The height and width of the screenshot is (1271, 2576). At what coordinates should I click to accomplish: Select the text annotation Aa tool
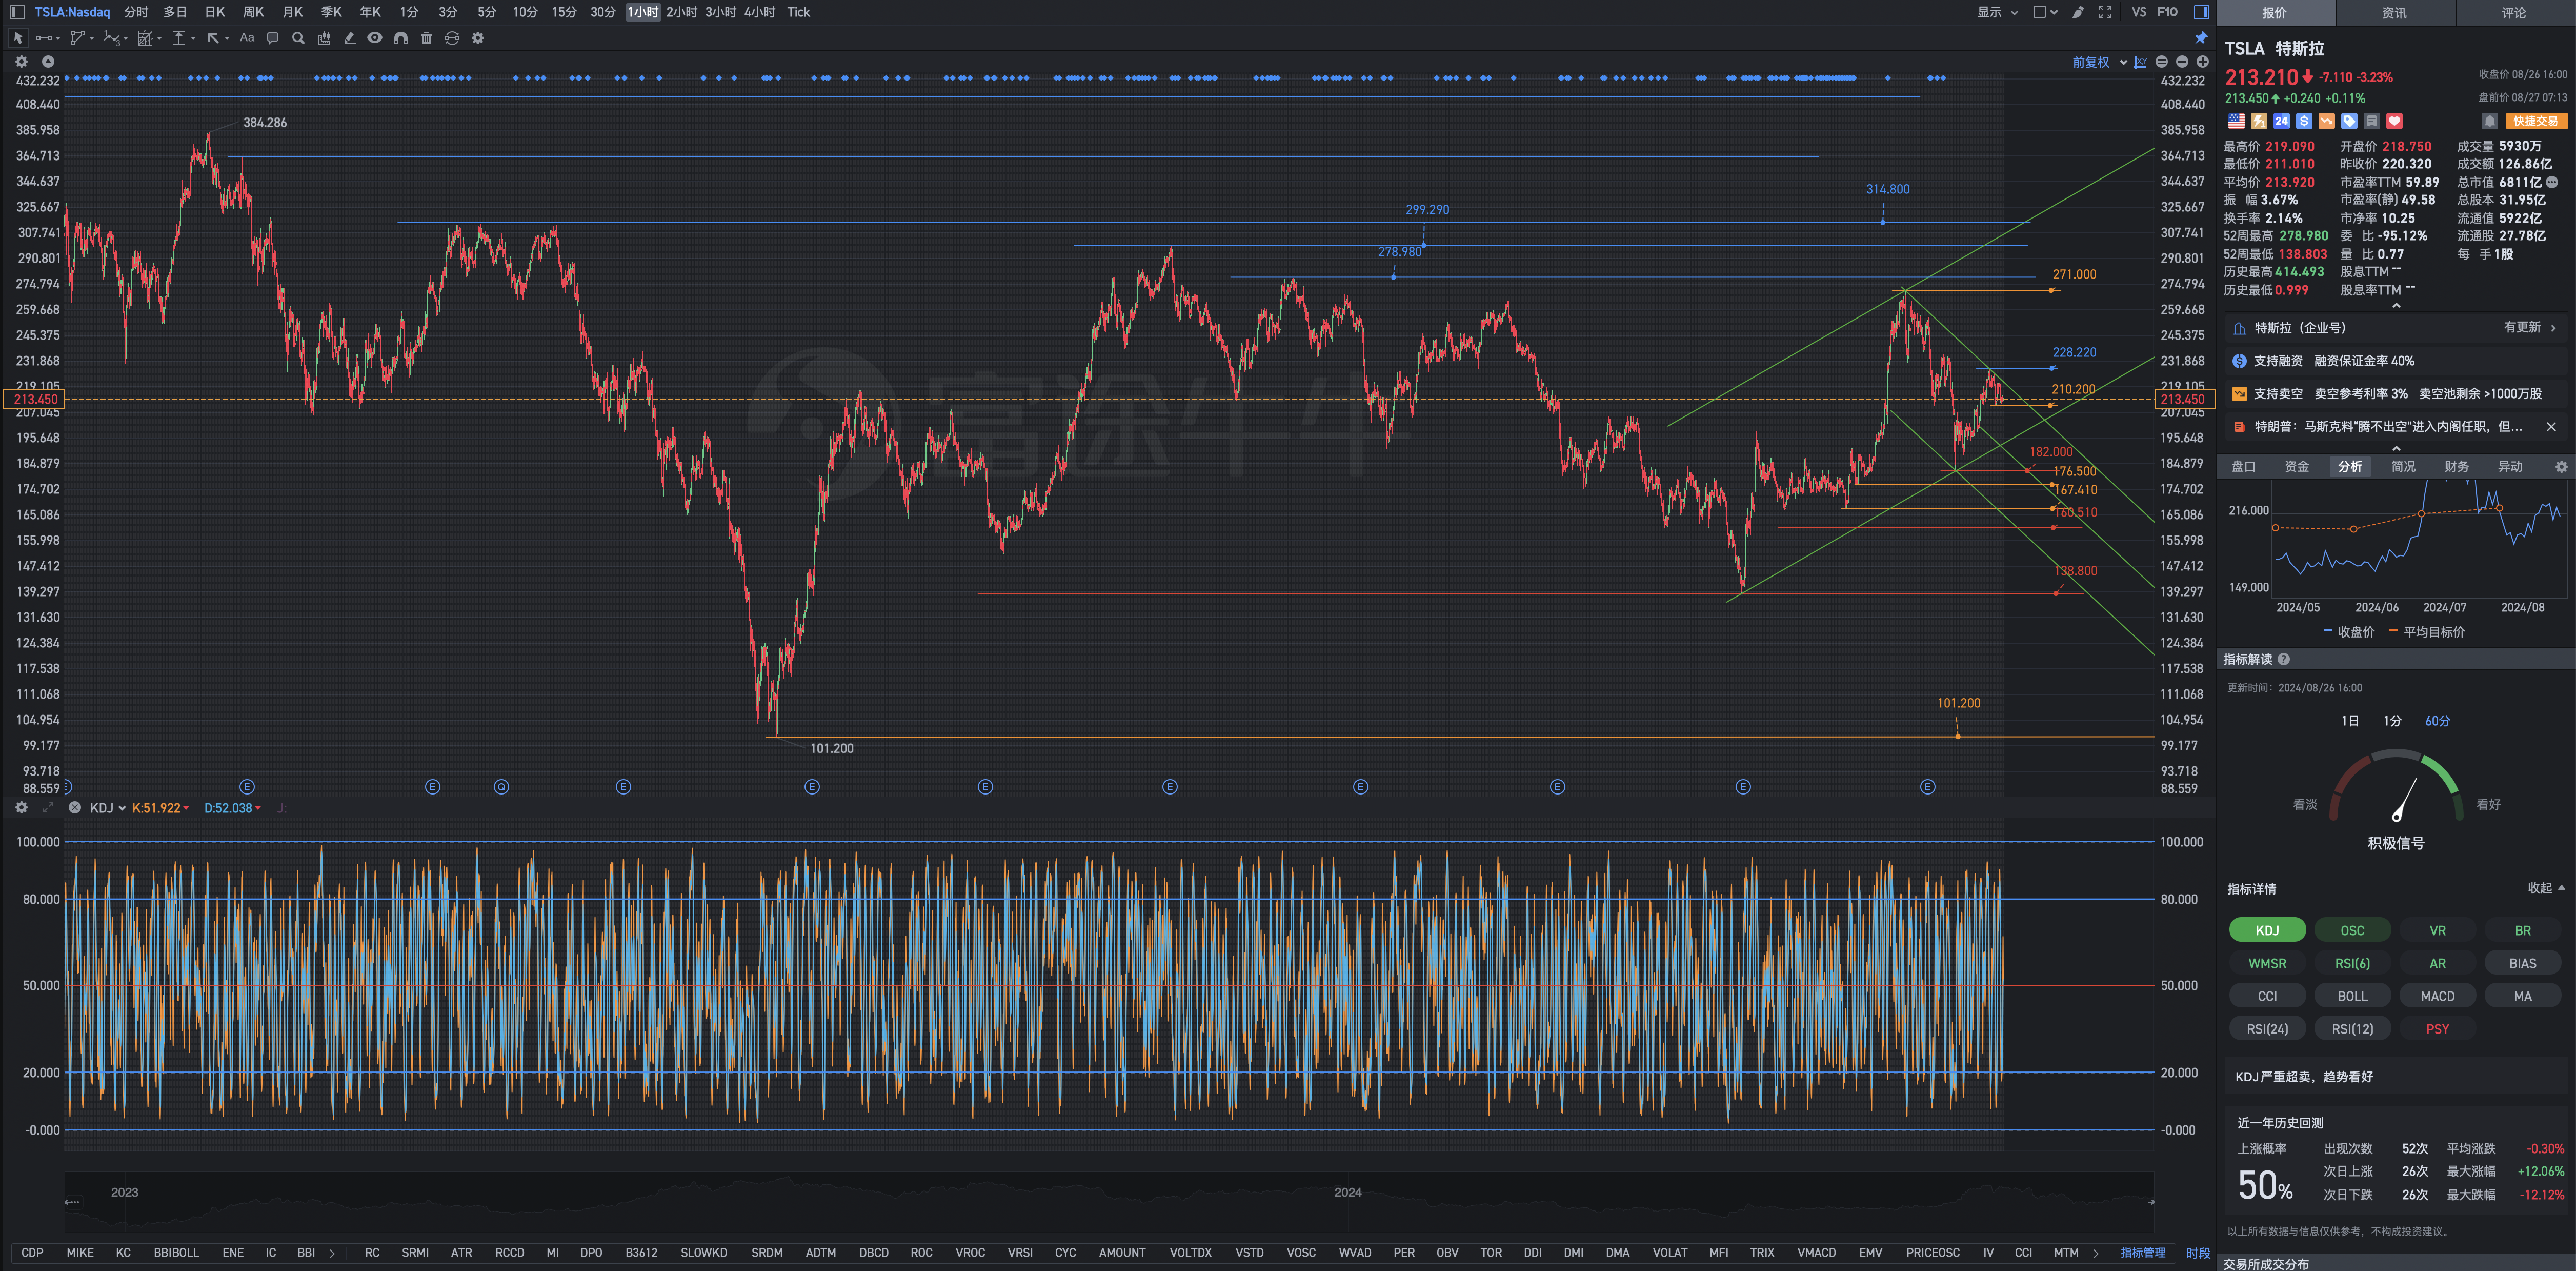tap(247, 38)
